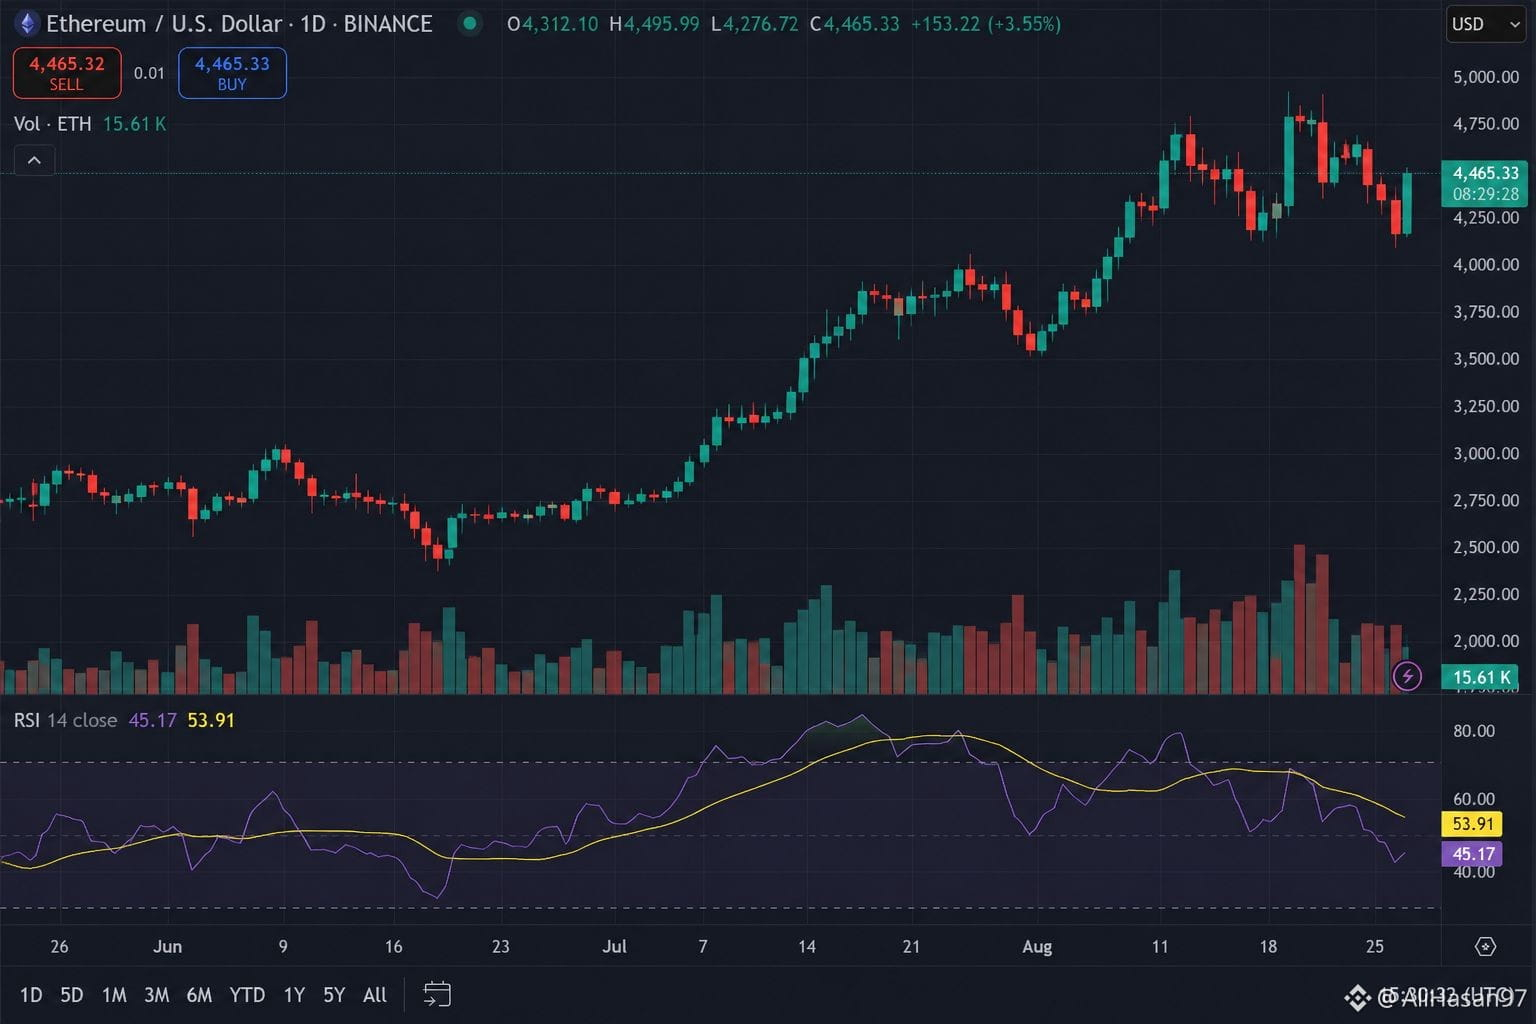Click the current price label 4,465.33 on axis
Image resolution: width=1536 pixels, height=1024 pixels.
tap(1485, 173)
